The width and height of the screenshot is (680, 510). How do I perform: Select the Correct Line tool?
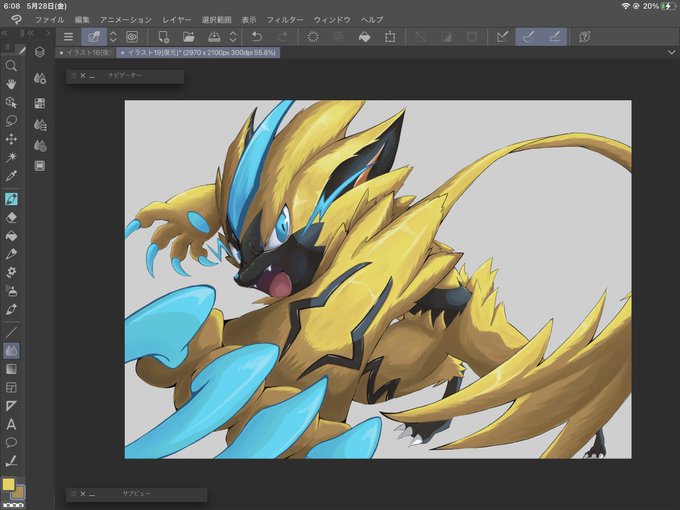click(x=11, y=461)
